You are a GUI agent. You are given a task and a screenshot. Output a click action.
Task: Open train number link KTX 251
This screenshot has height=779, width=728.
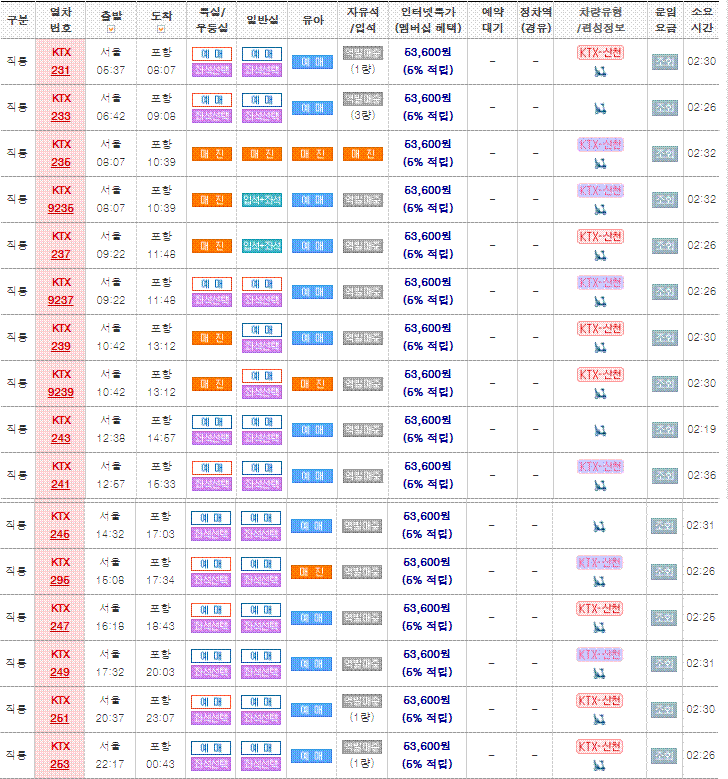pyautogui.click(x=60, y=718)
